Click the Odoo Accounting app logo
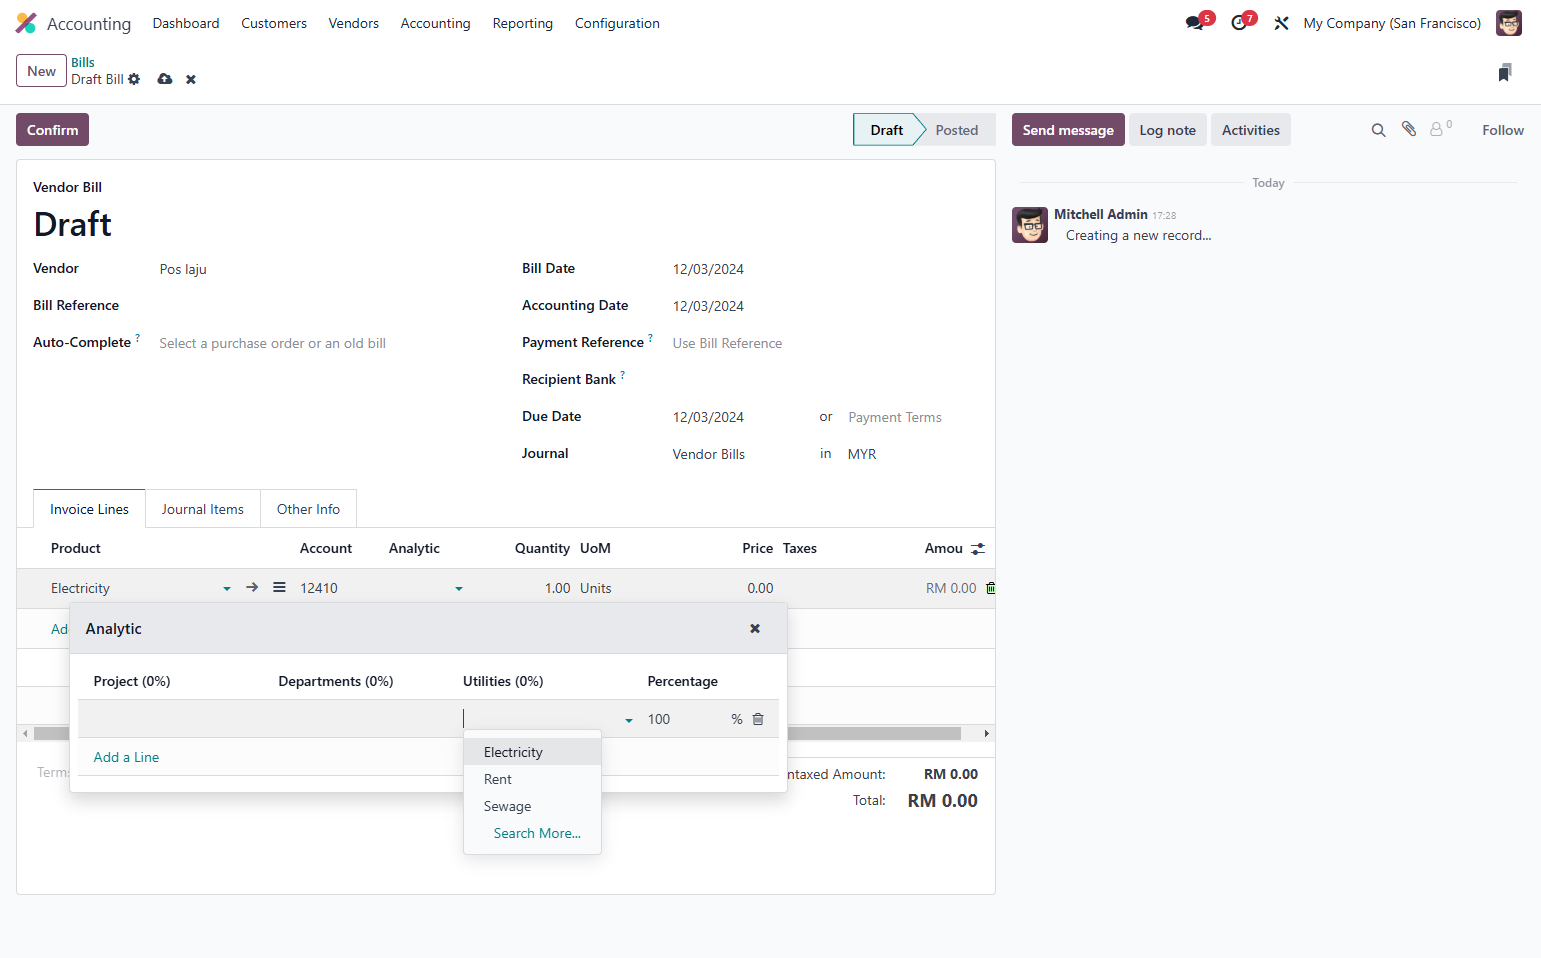The image size is (1541, 958). (26, 23)
